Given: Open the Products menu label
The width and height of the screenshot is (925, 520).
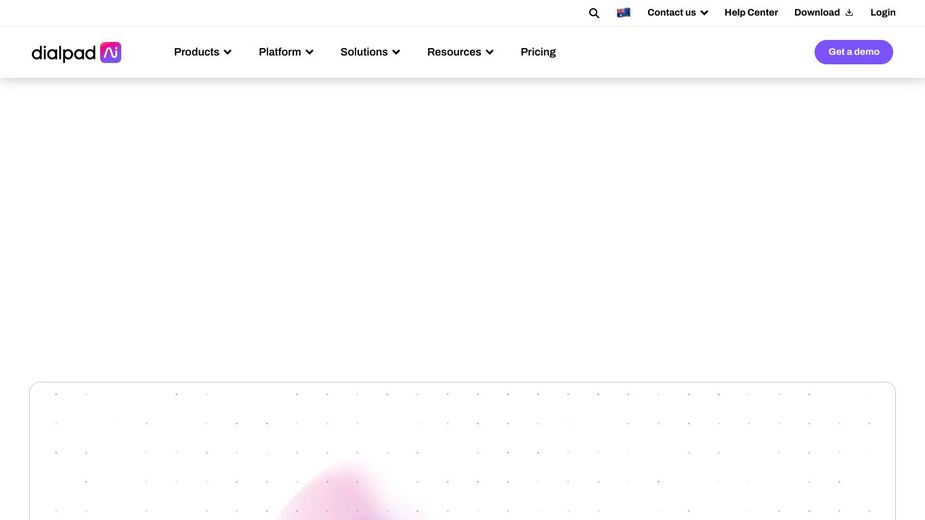Looking at the screenshot, I should 196,52.
